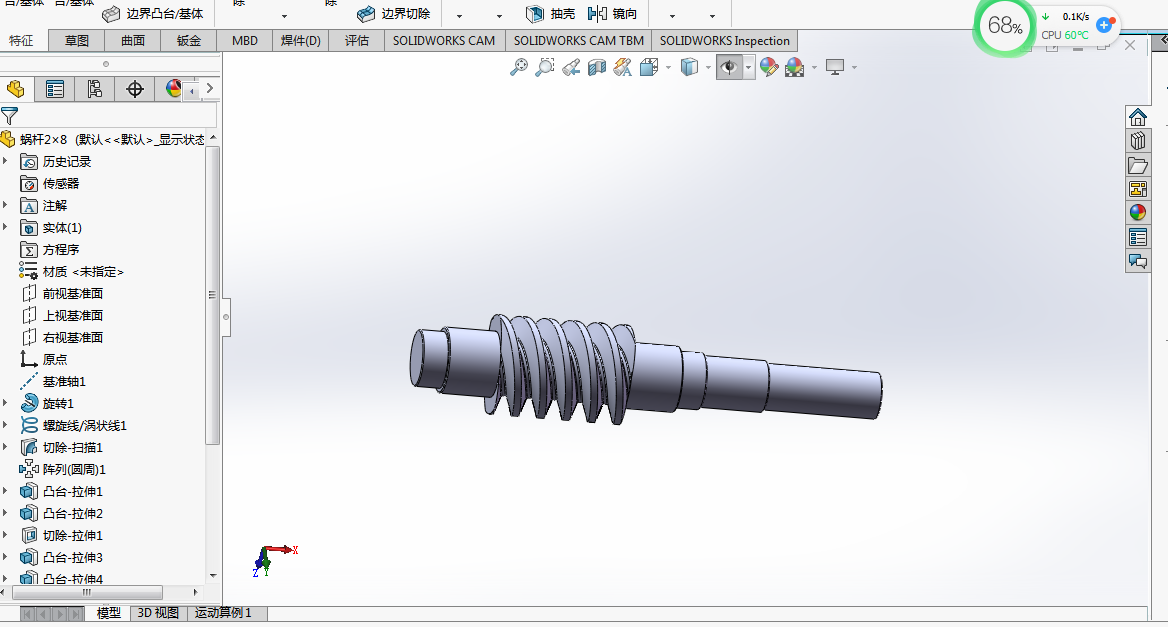Select the 凸台-拉伸2 feature
Screen dimensions: 1168x627
tap(62, 513)
